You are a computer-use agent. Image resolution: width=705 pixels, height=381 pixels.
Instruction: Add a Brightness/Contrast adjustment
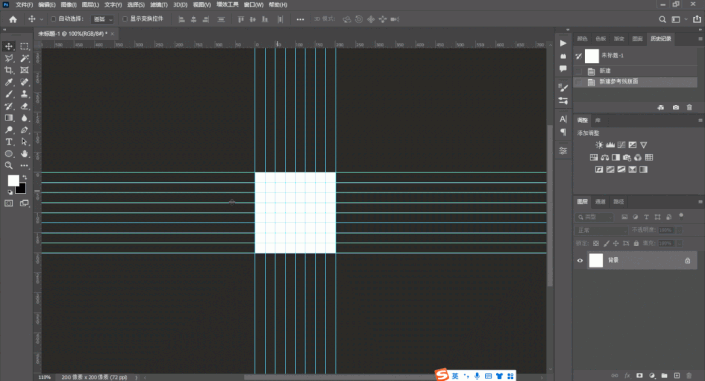tap(599, 145)
